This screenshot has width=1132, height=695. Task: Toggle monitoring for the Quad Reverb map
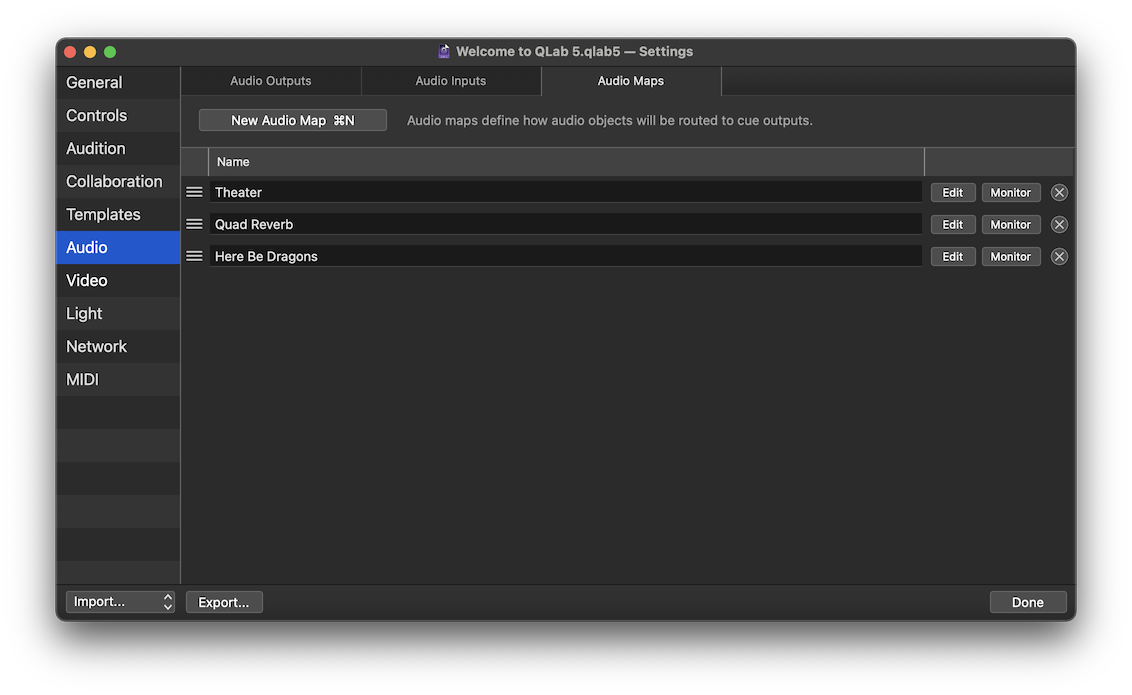(1010, 223)
